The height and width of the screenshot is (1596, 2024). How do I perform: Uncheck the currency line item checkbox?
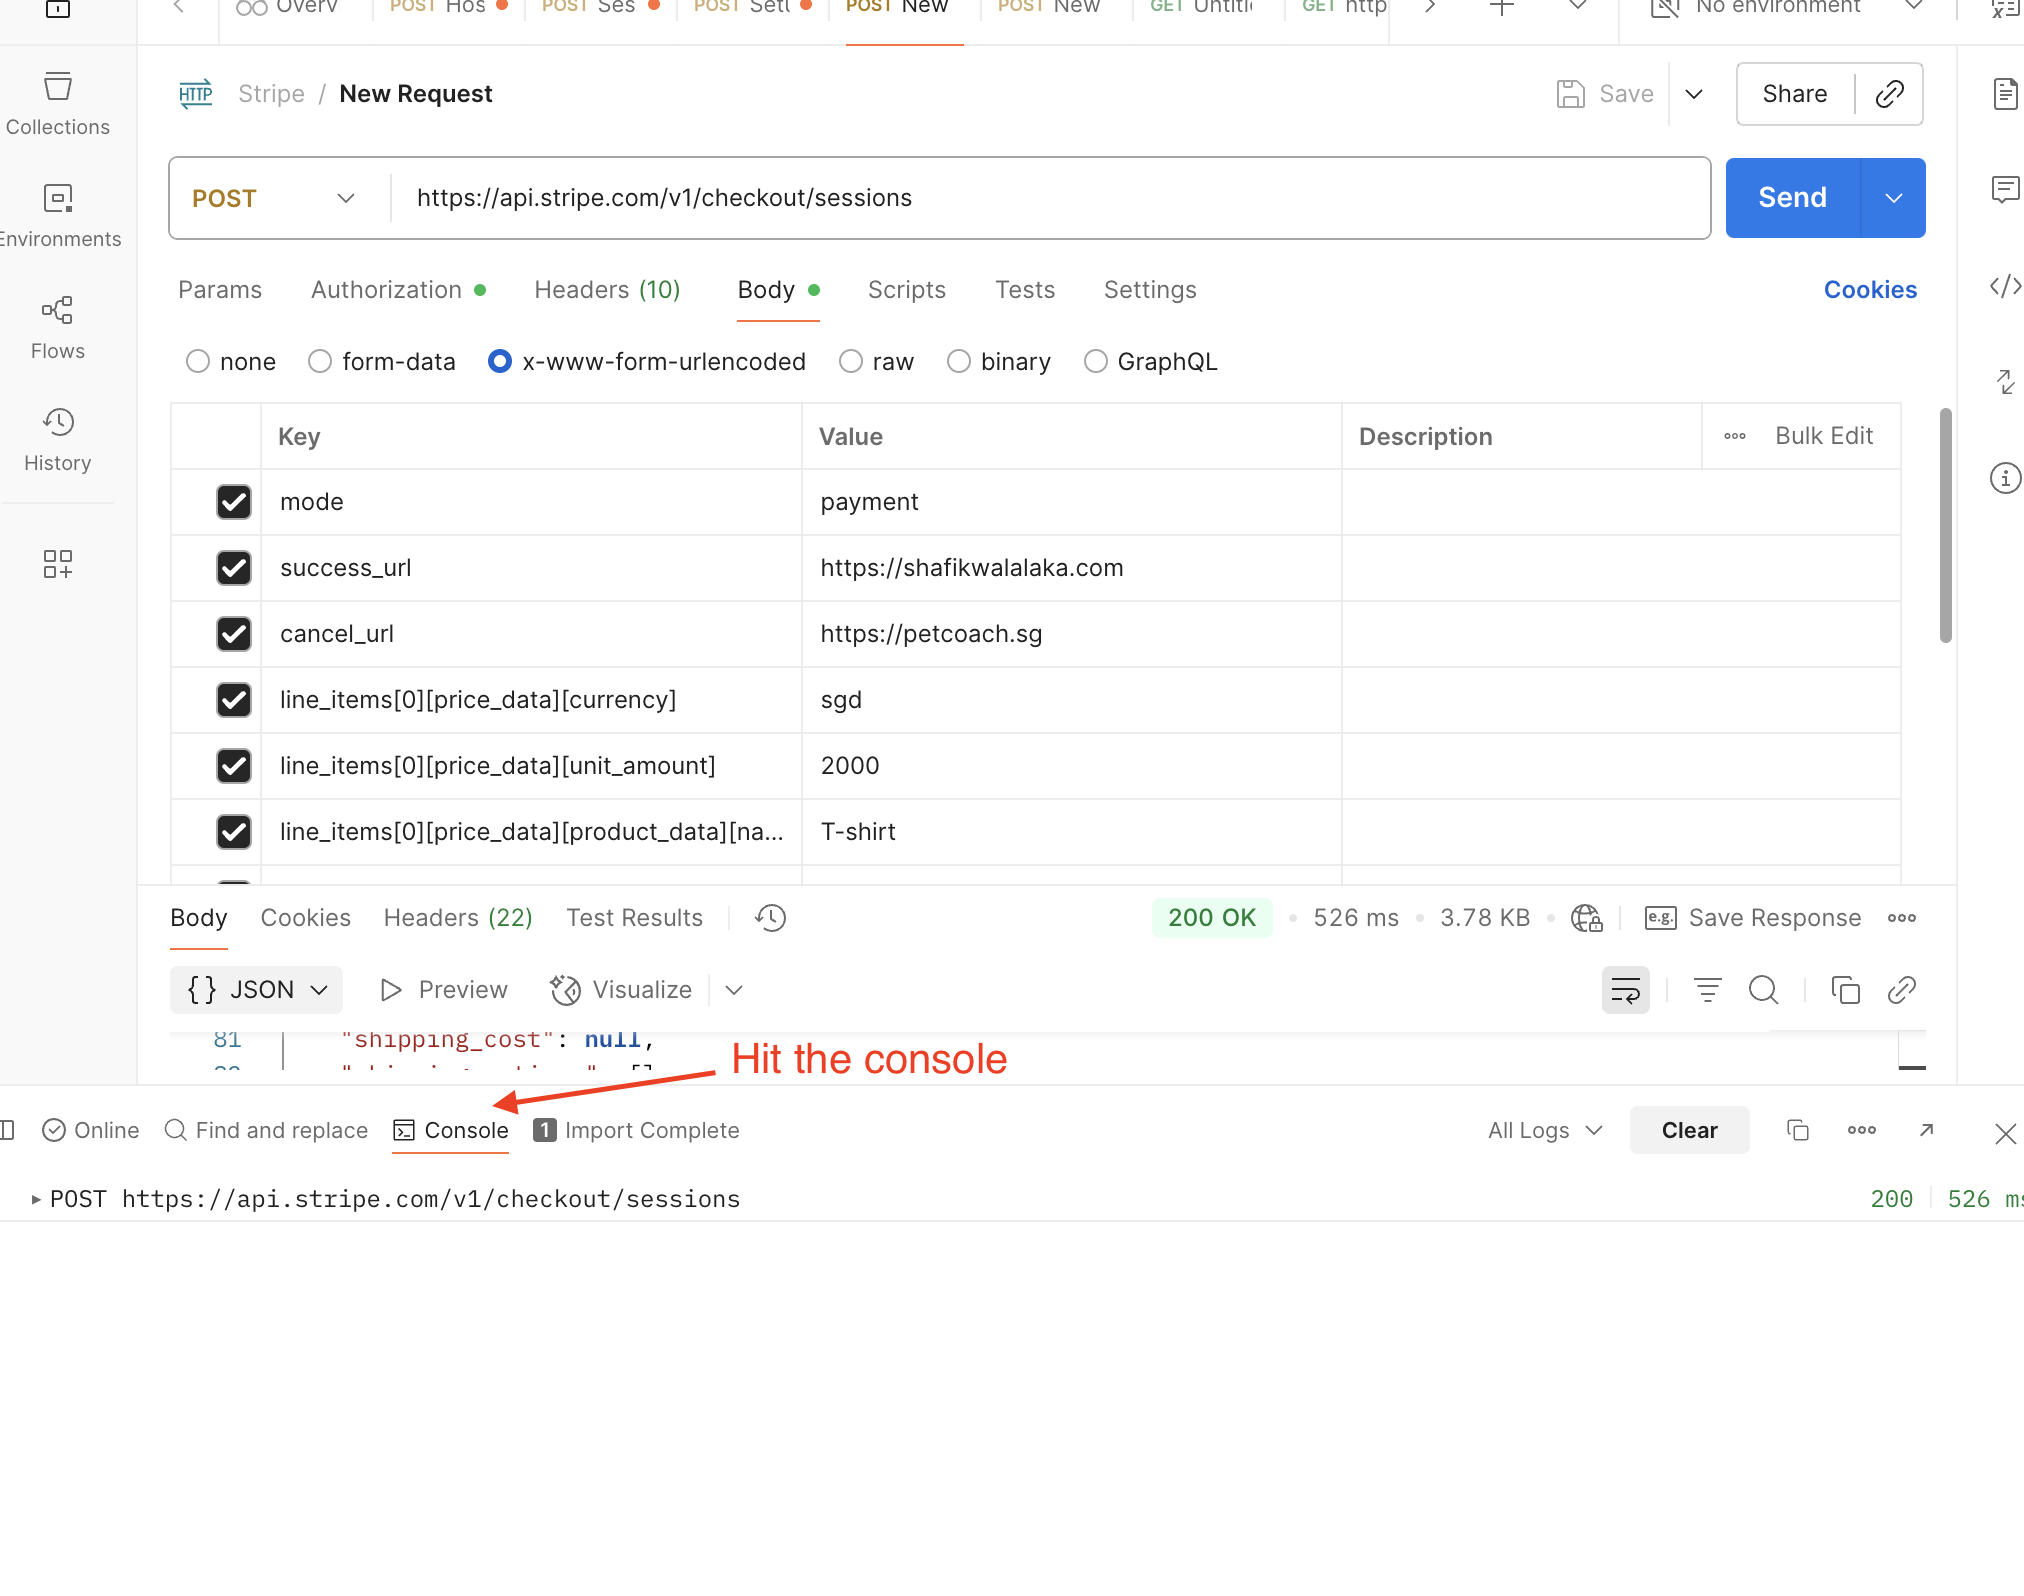(x=234, y=700)
